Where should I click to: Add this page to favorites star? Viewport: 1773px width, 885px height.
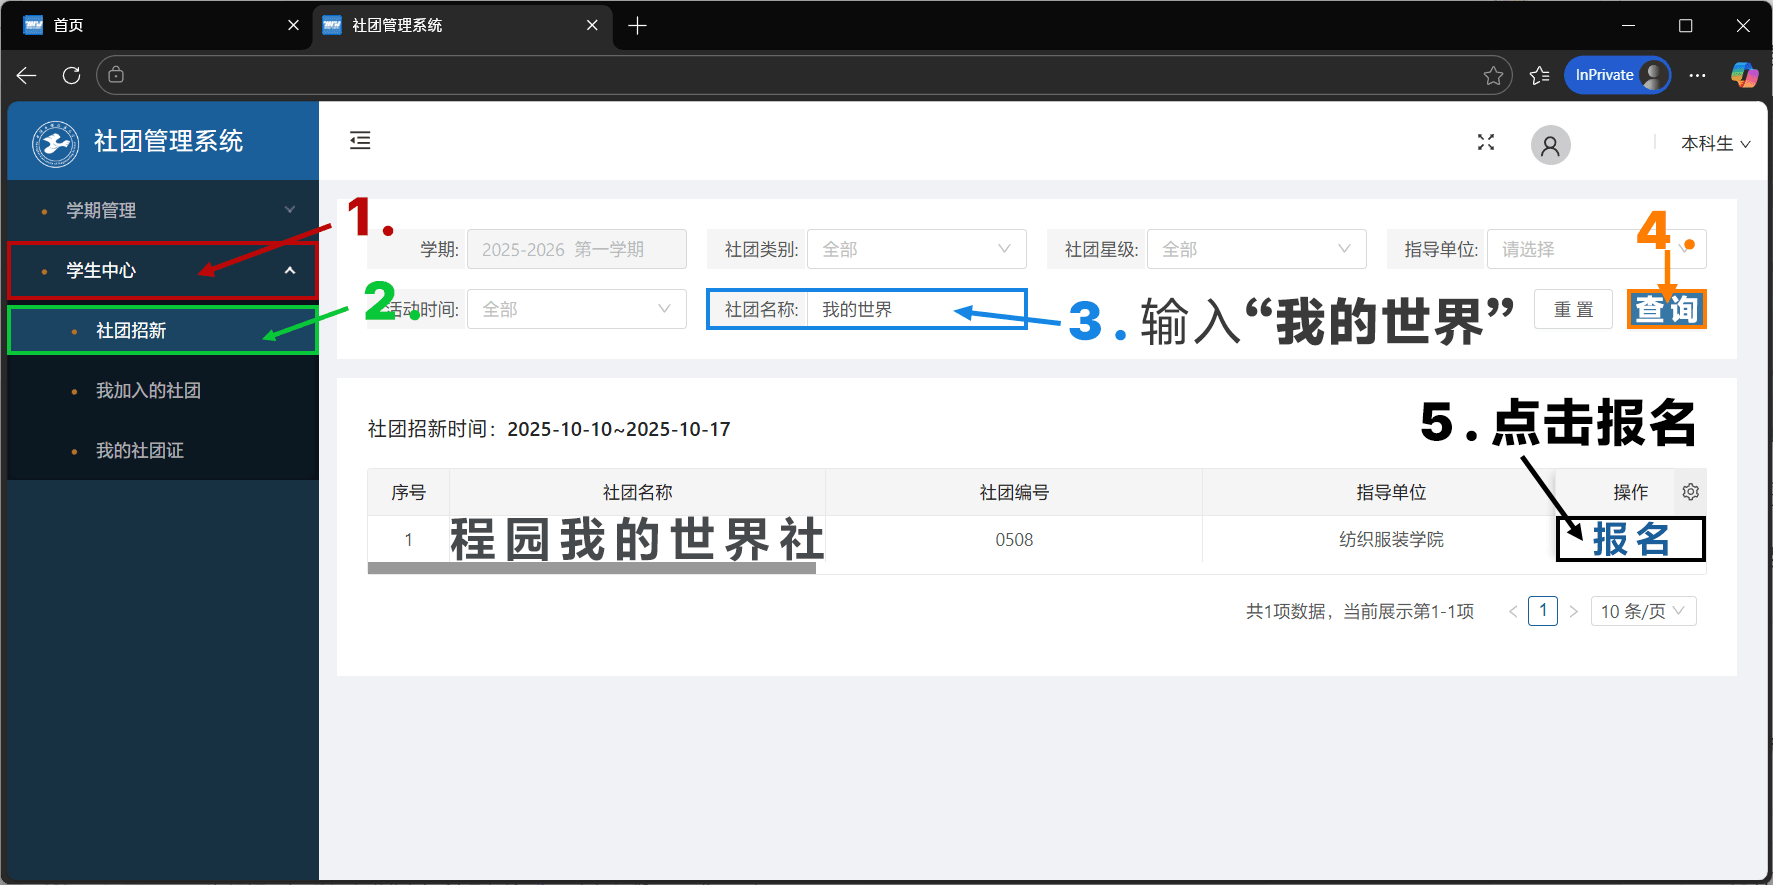(x=1493, y=76)
